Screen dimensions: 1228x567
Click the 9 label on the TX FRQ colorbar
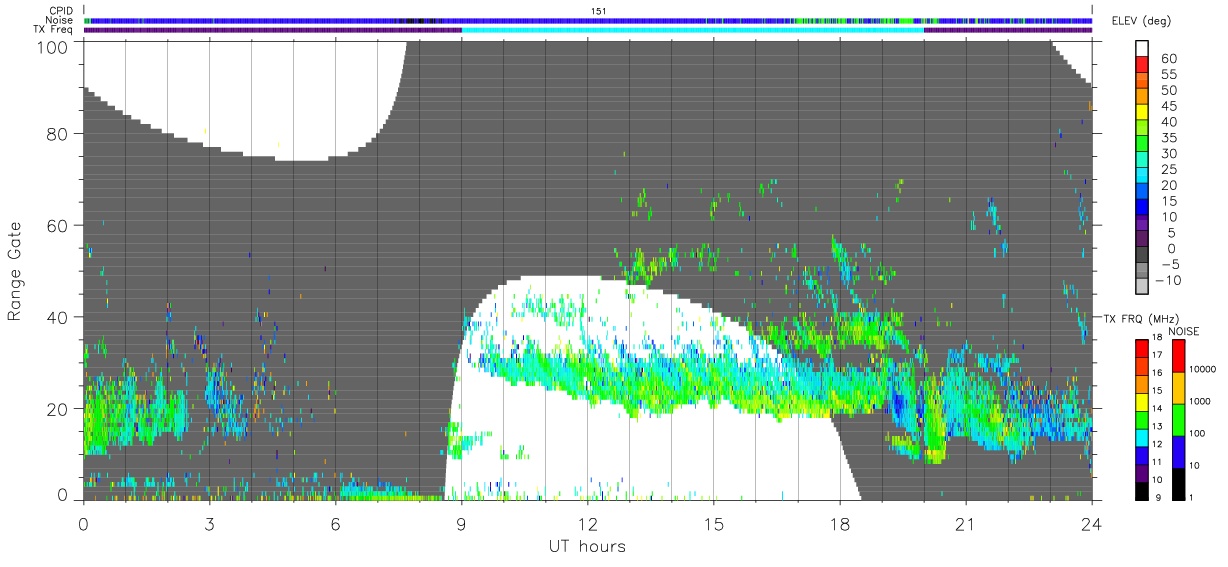[1156, 497]
